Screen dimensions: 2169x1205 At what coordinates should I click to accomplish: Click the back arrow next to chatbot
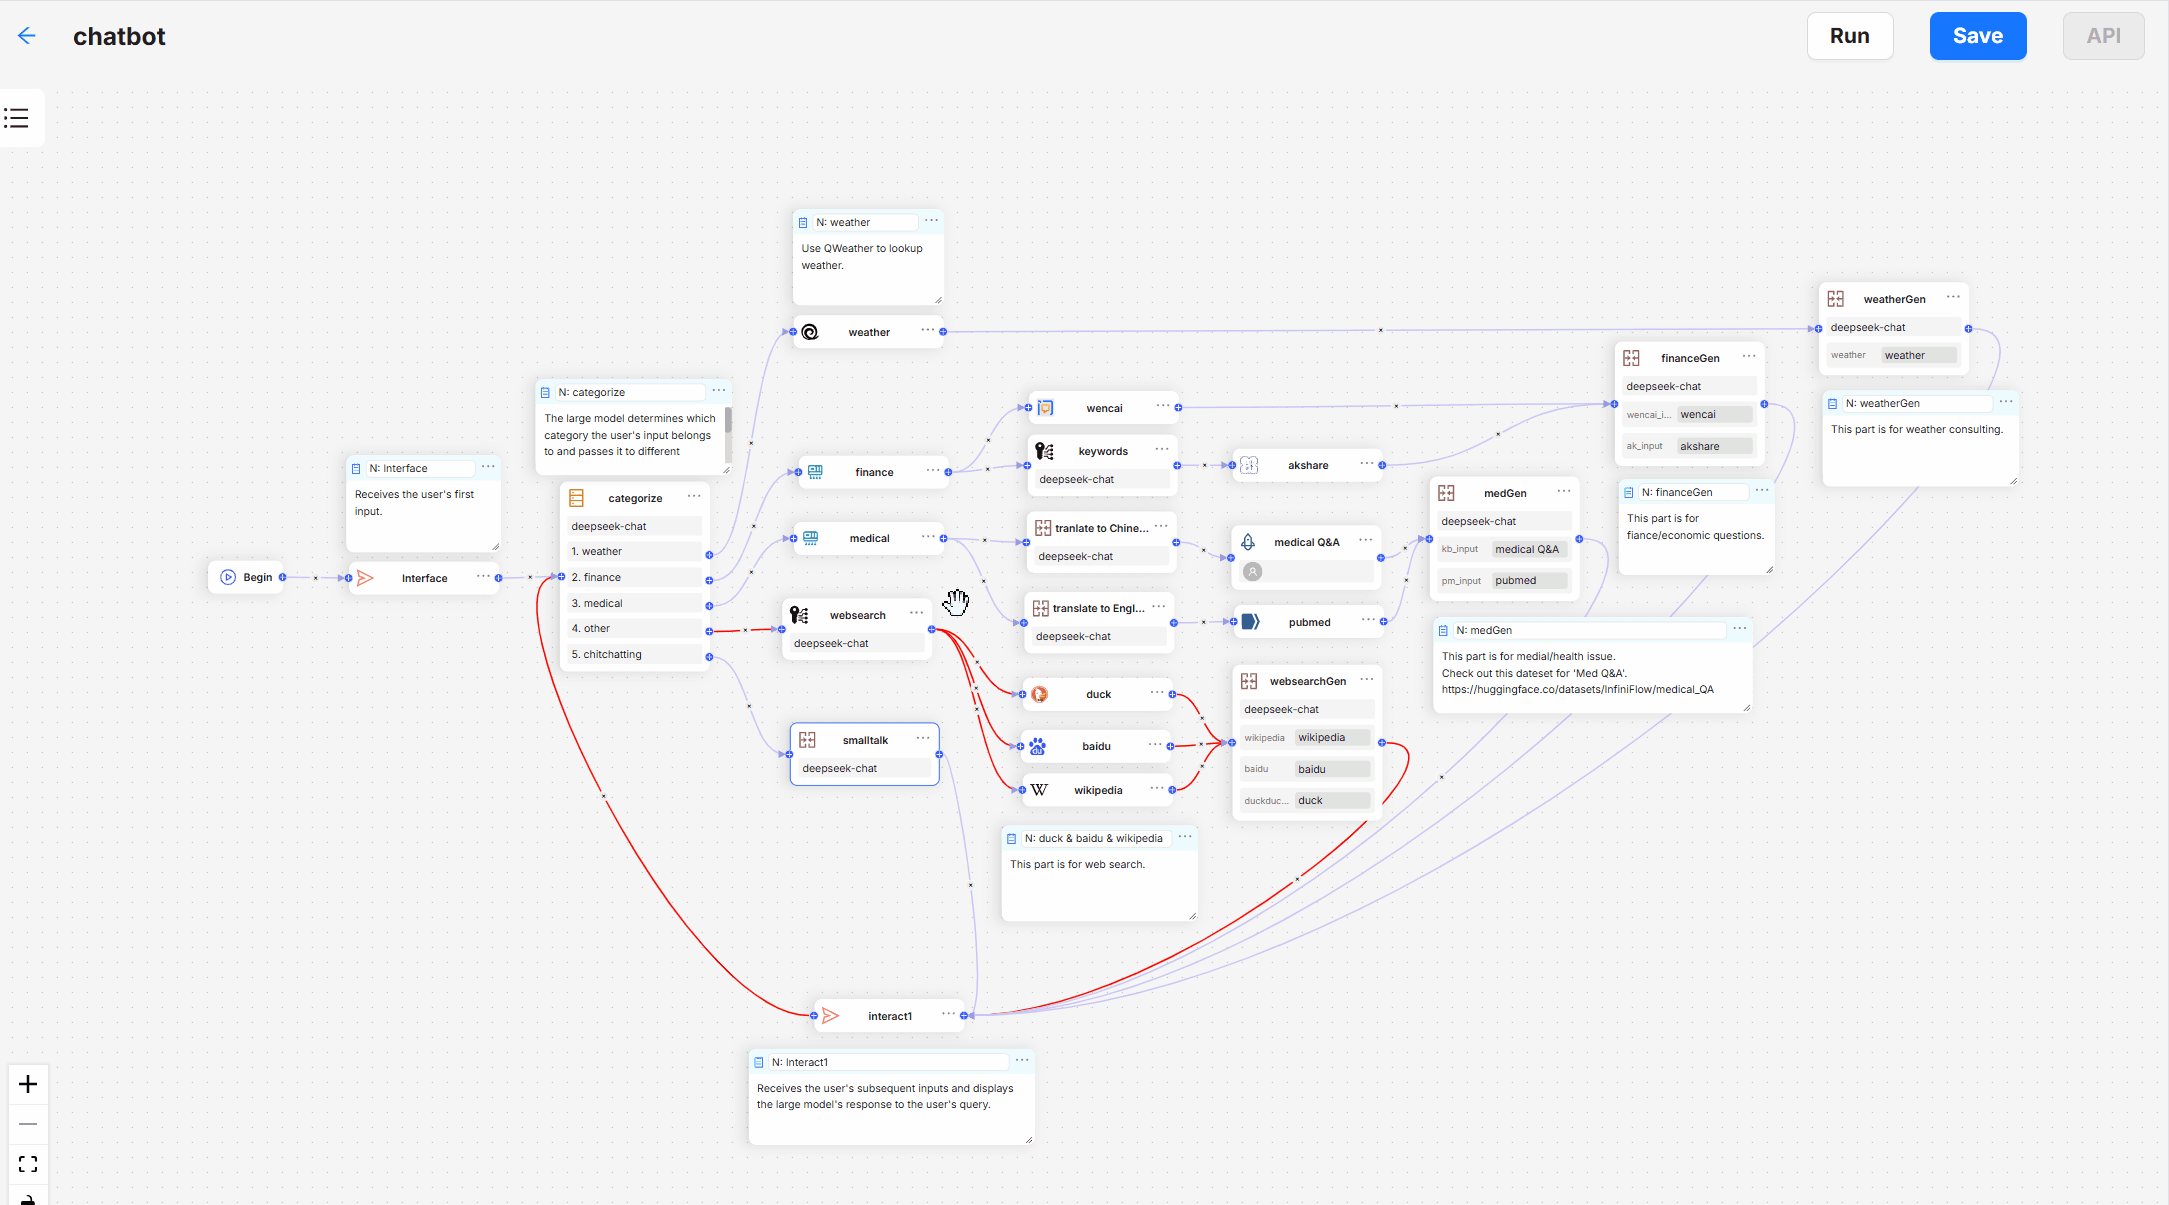(x=27, y=36)
